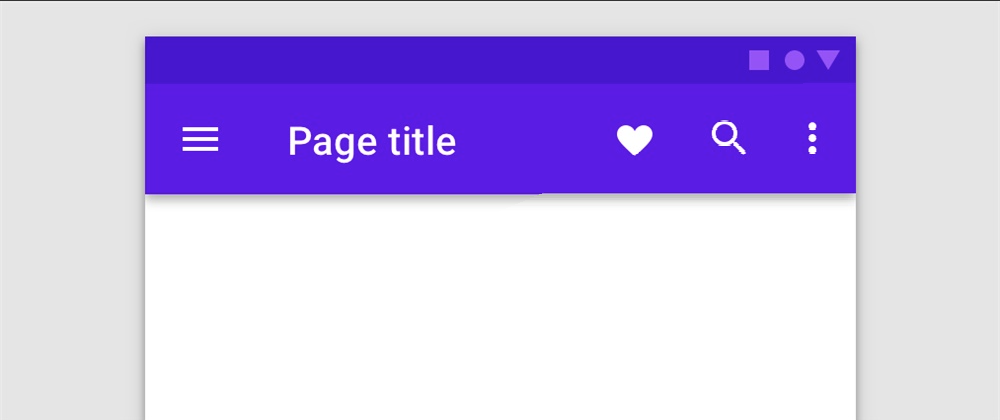This screenshot has height=420, width=1000.
Task: Open the hamburger navigation menu
Action: [200, 140]
